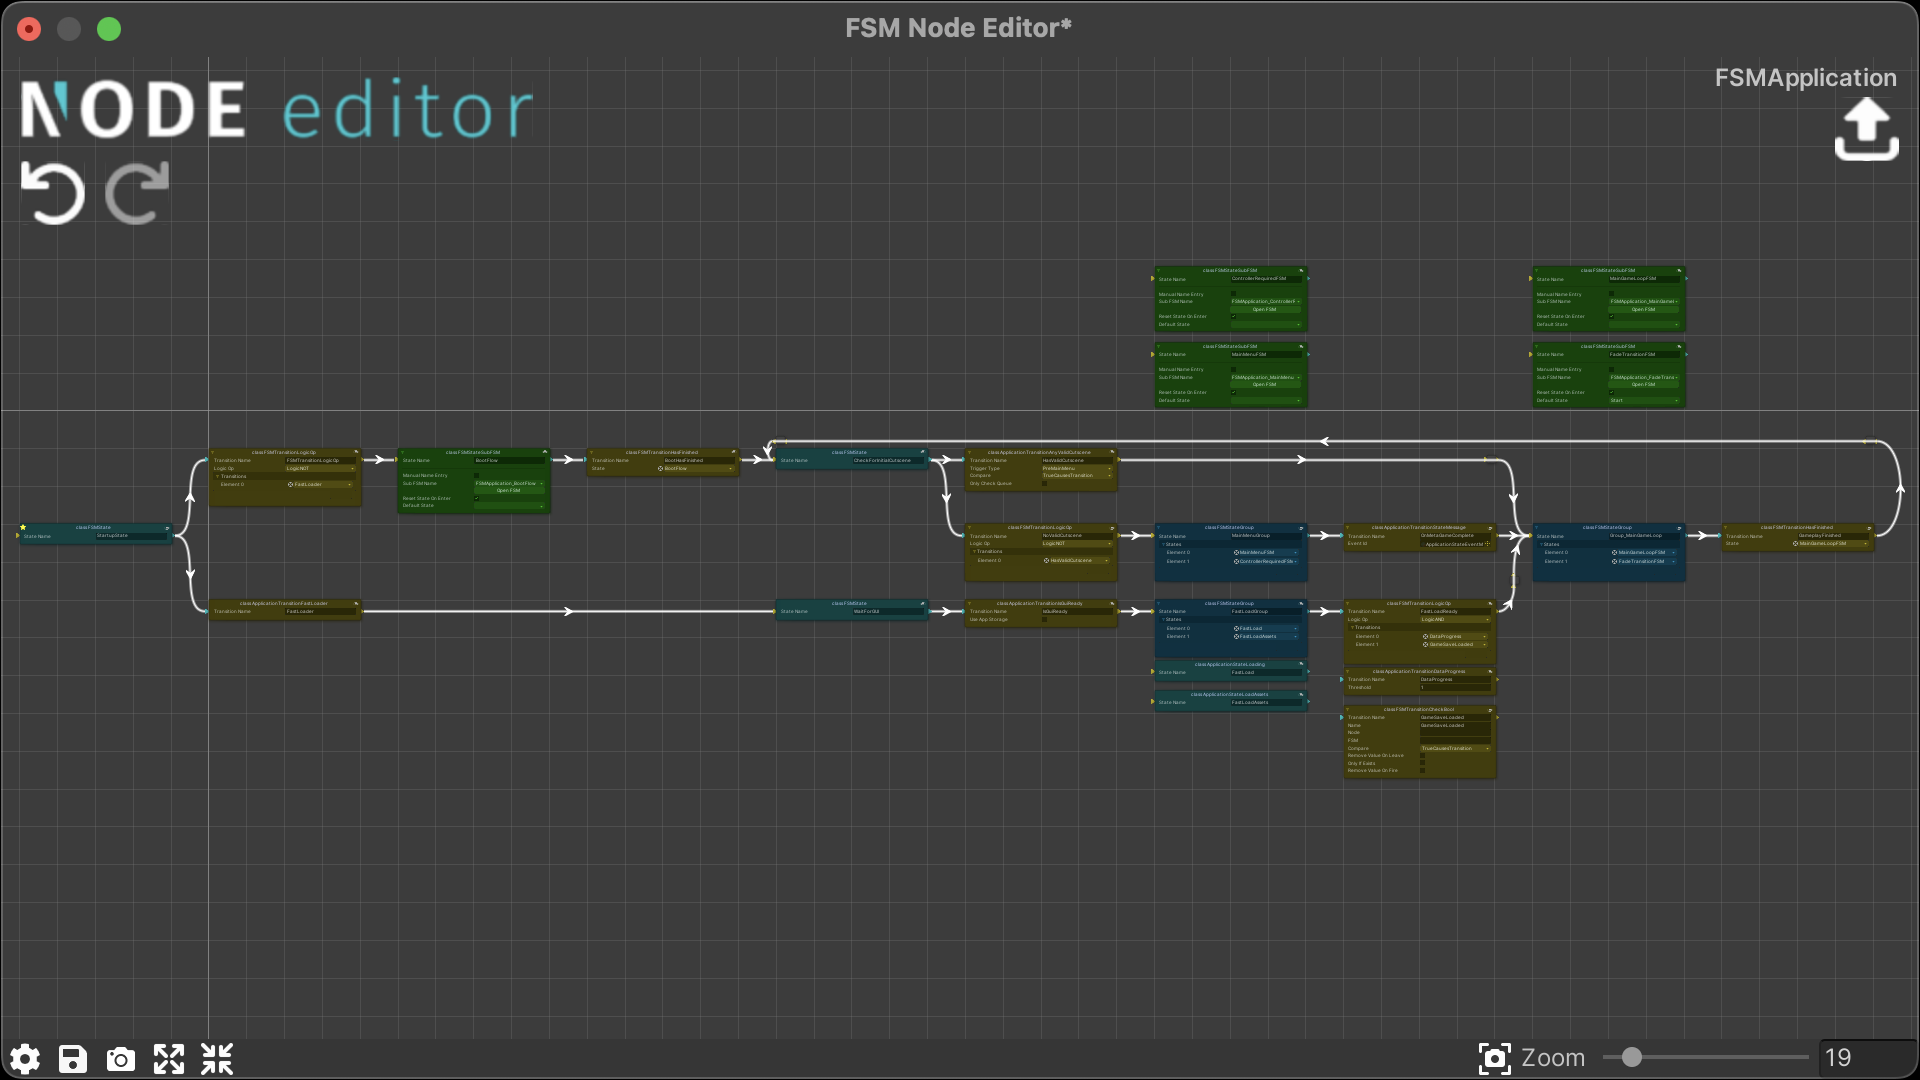Adjust the Zoom slider handle
1920x1080 pixels.
(1630, 1057)
